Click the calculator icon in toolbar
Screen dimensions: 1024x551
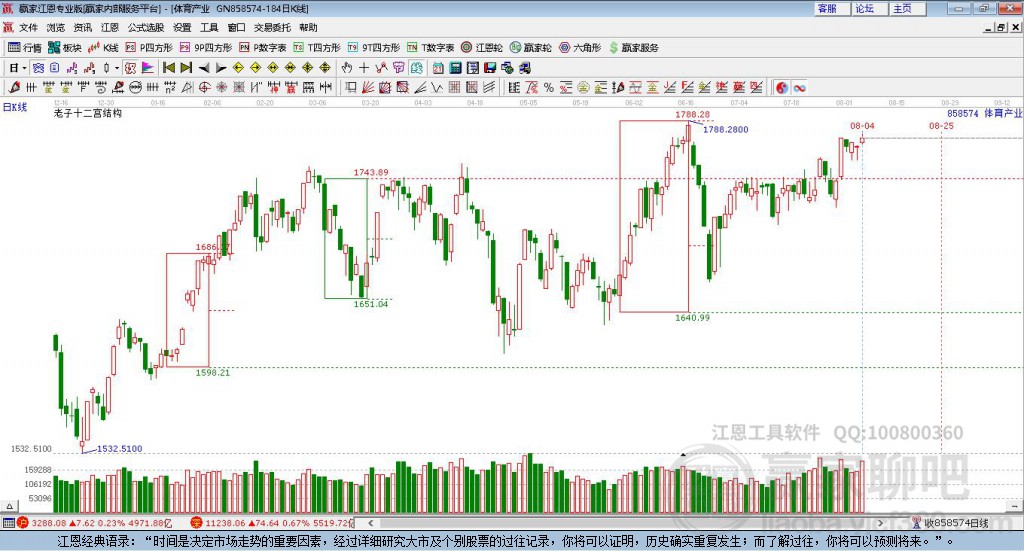455,68
